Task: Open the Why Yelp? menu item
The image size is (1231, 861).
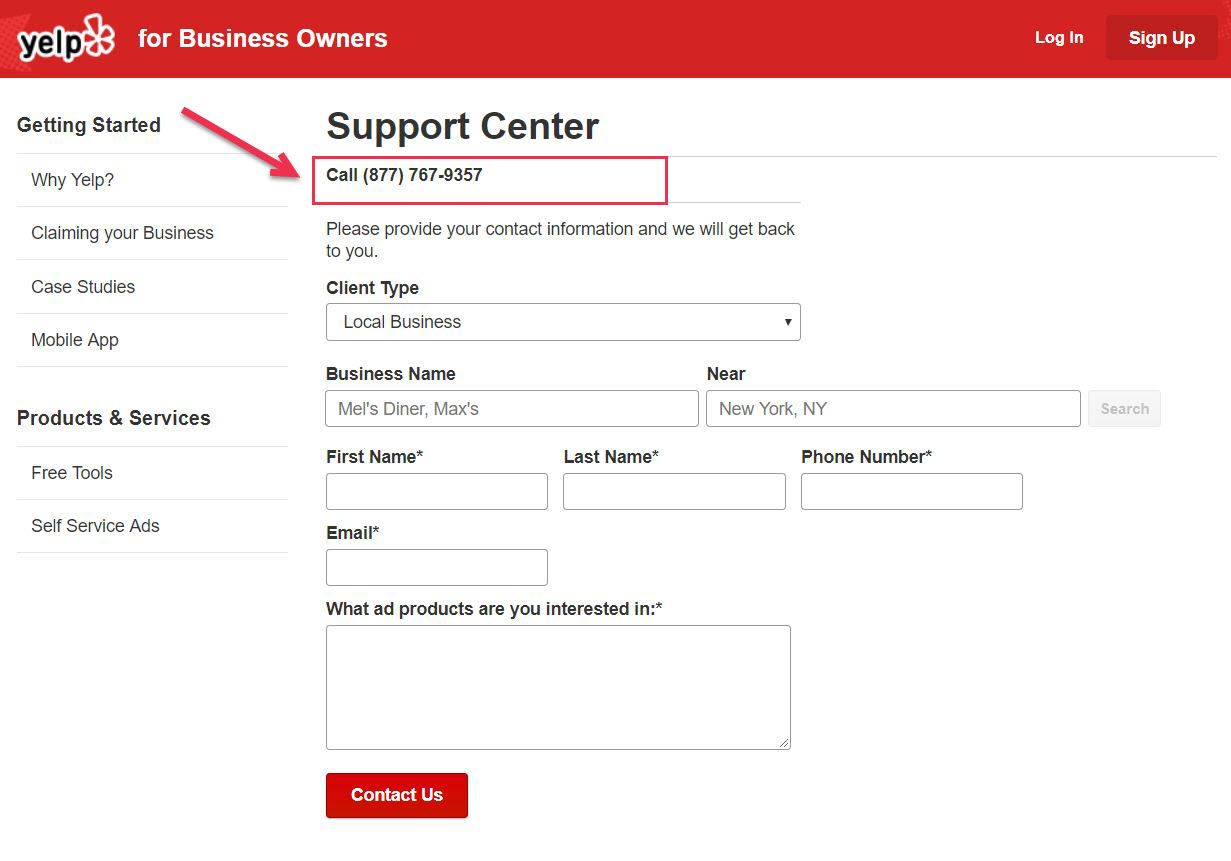Action: point(73,180)
